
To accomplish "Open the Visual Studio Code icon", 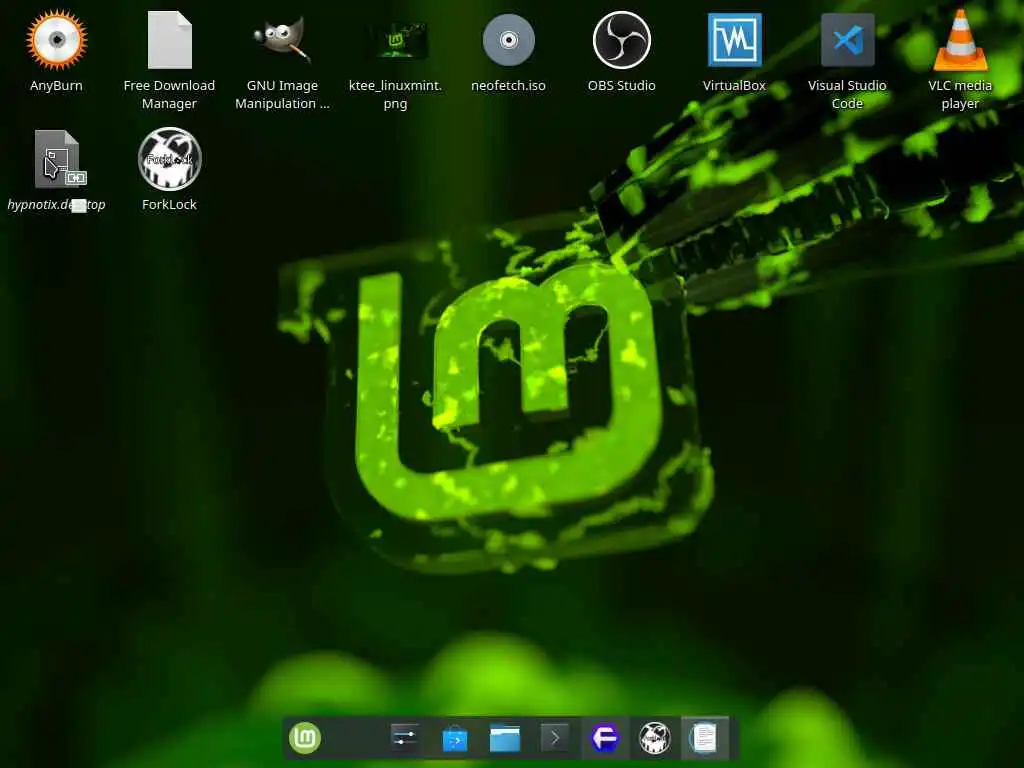I will (848, 40).
